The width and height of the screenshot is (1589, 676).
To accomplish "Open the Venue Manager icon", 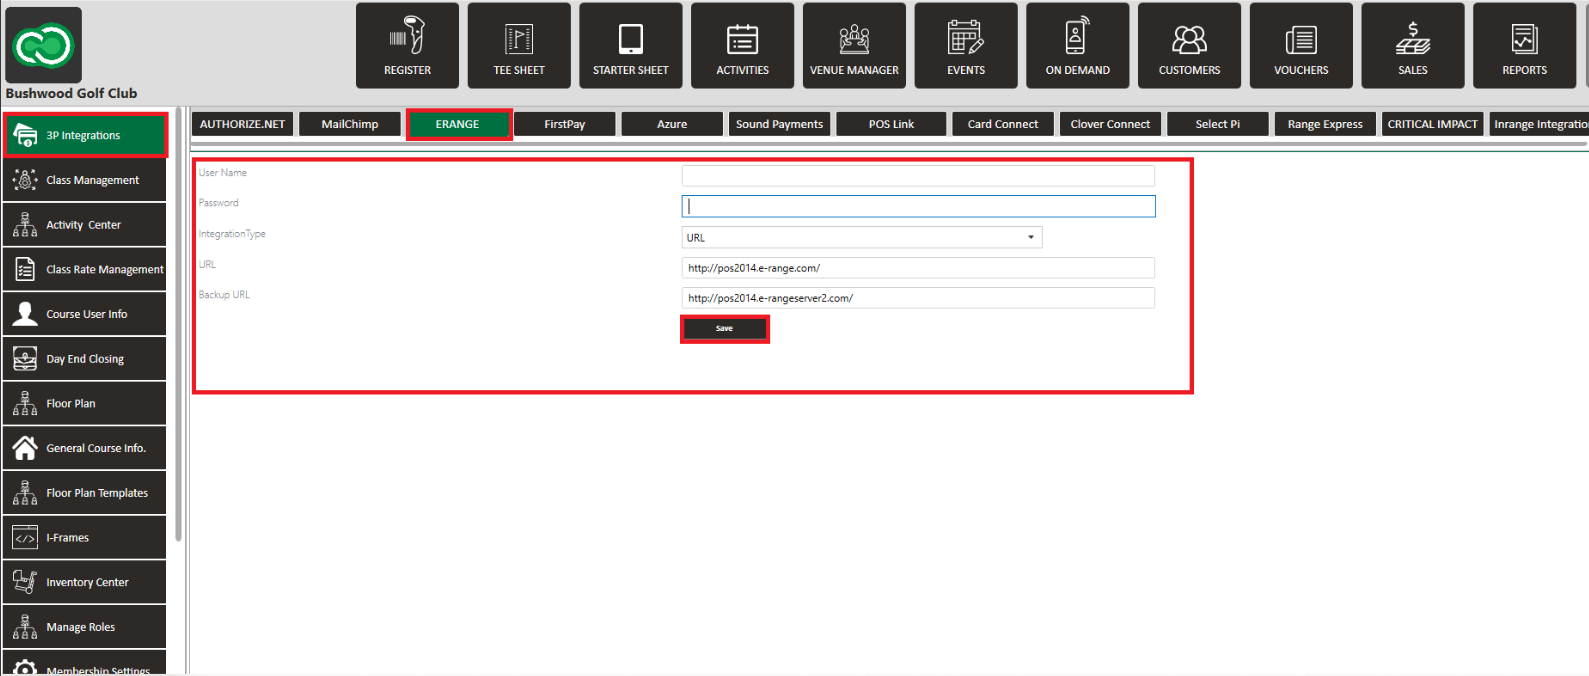I will [x=854, y=45].
